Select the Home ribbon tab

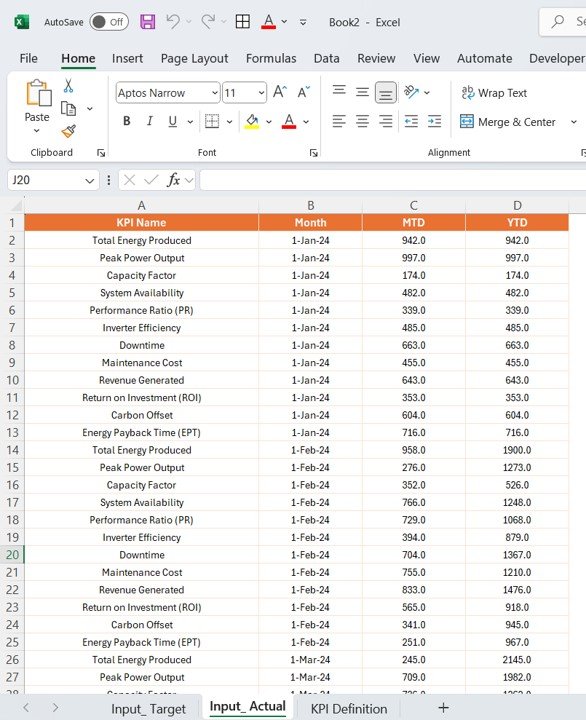(78, 58)
